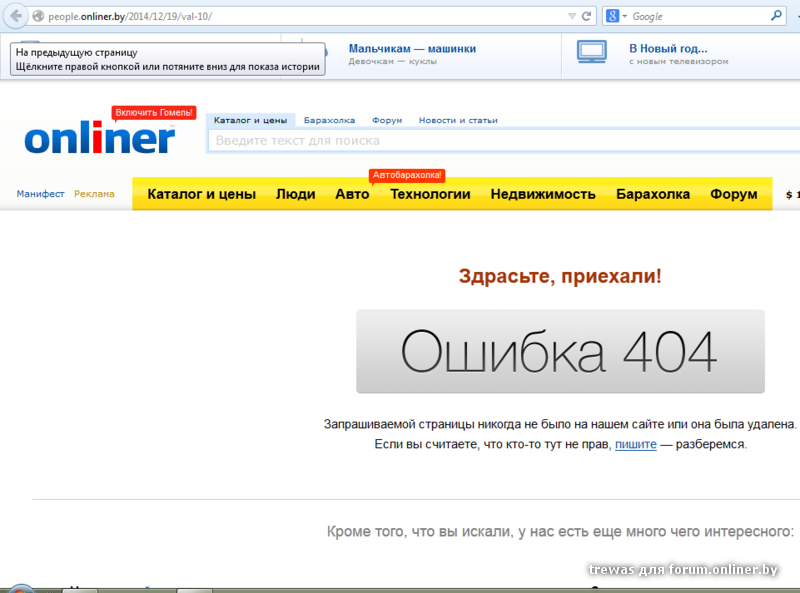Open the URL history dropdown arrow
This screenshot has width=800, height=593.
coord(571,17)
